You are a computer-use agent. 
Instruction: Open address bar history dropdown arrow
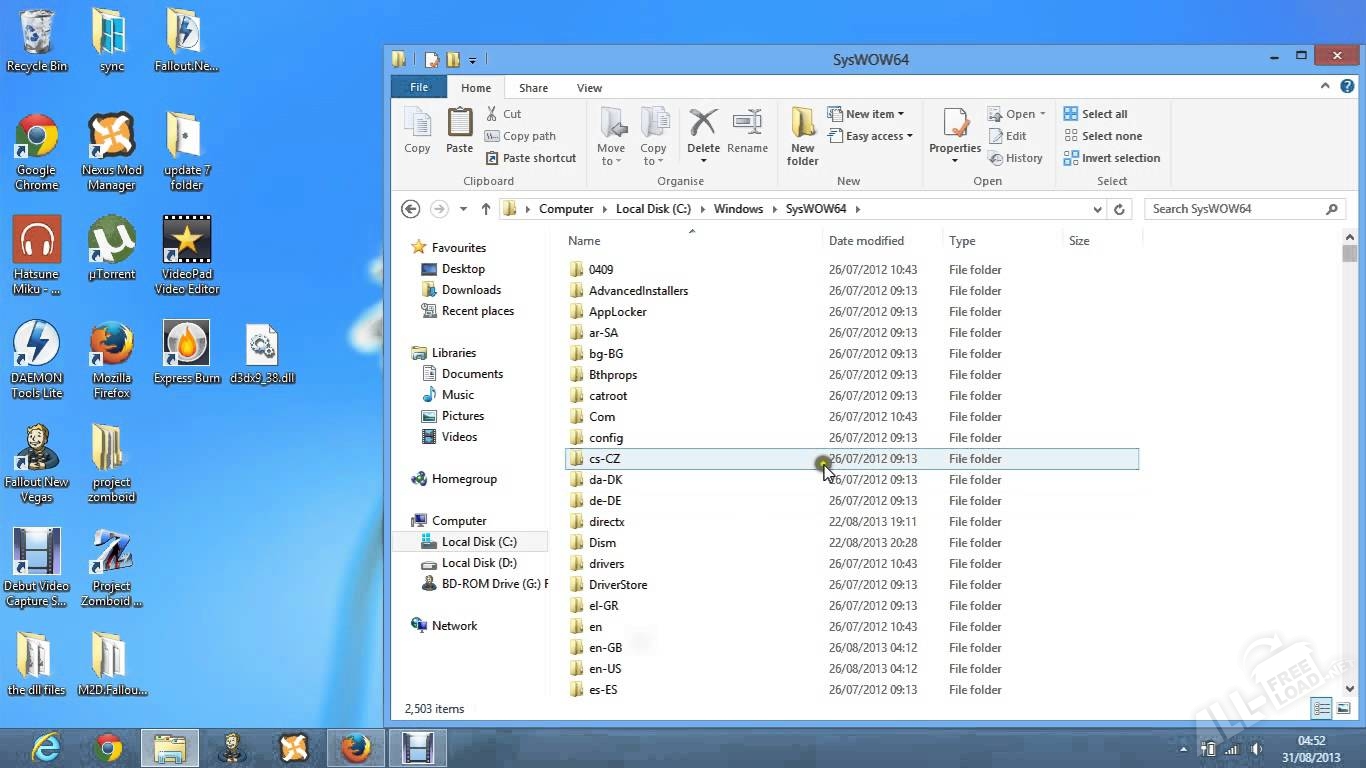pos(1097,209)
